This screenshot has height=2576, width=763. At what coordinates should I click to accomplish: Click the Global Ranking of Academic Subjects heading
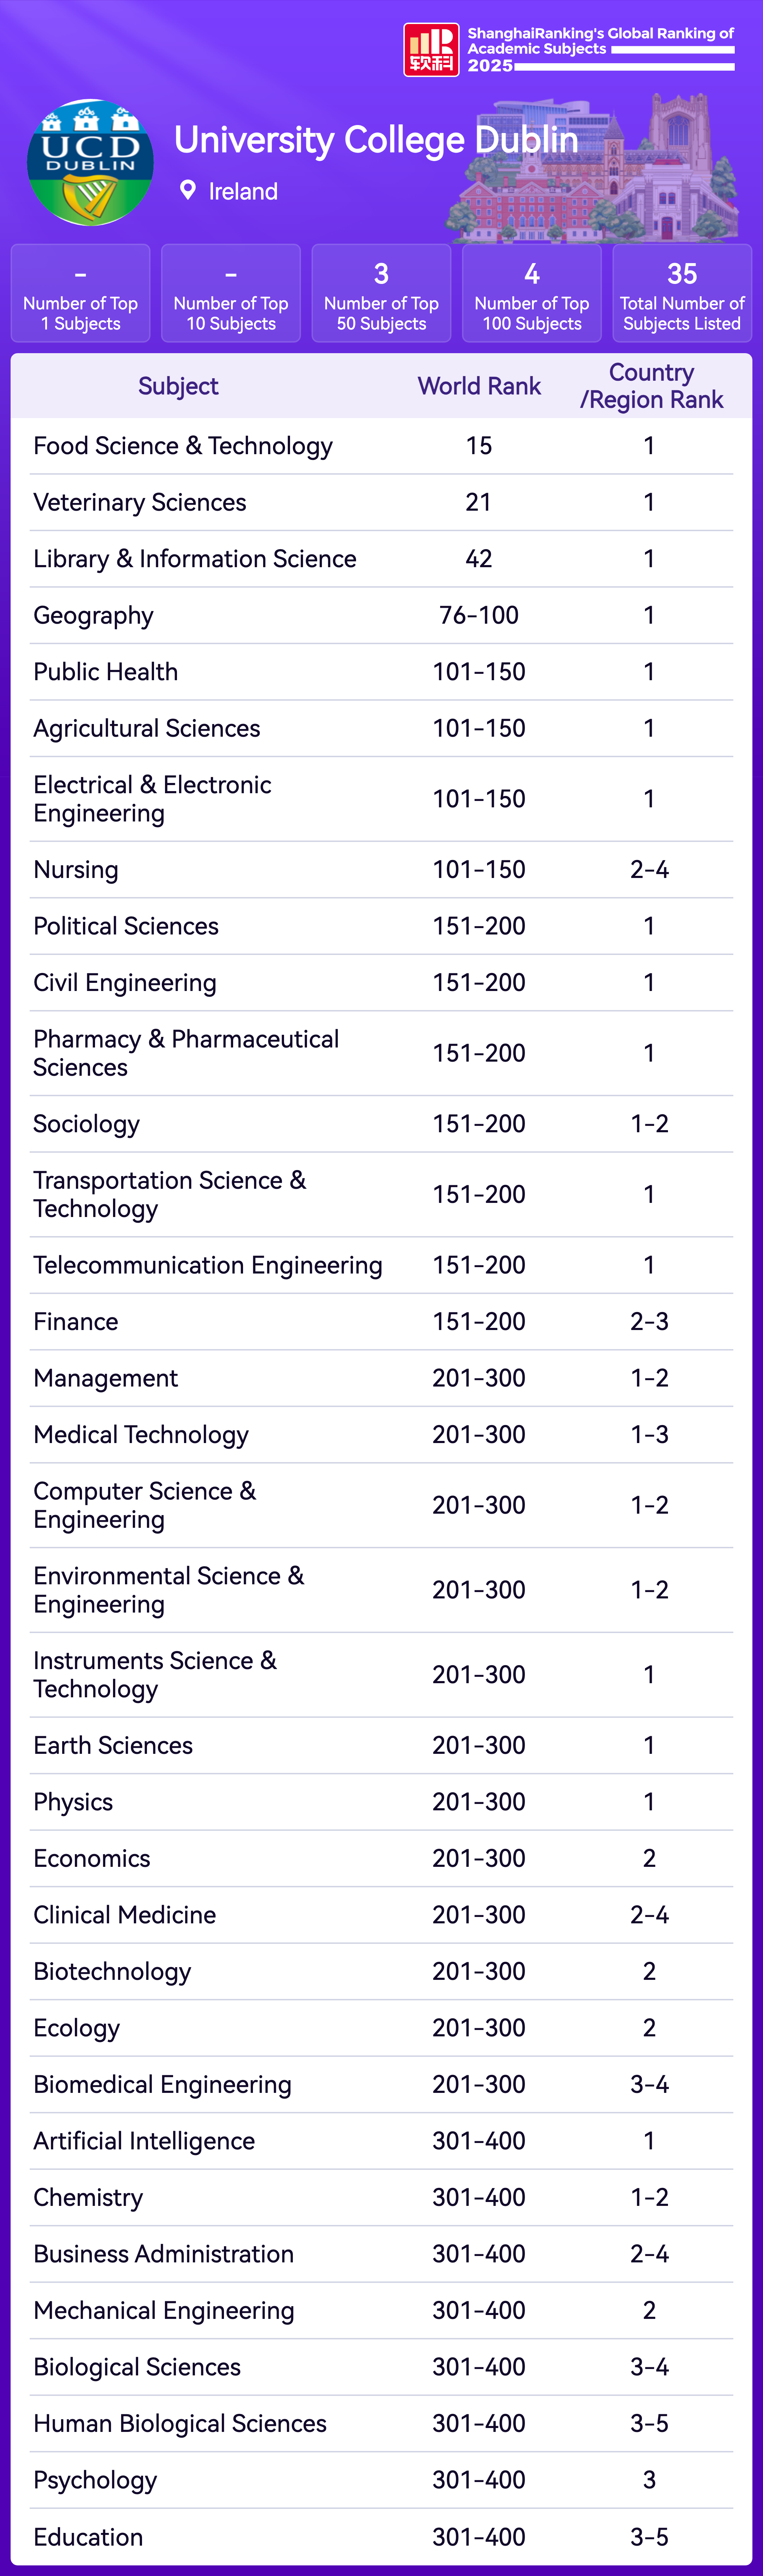point(600,41)
